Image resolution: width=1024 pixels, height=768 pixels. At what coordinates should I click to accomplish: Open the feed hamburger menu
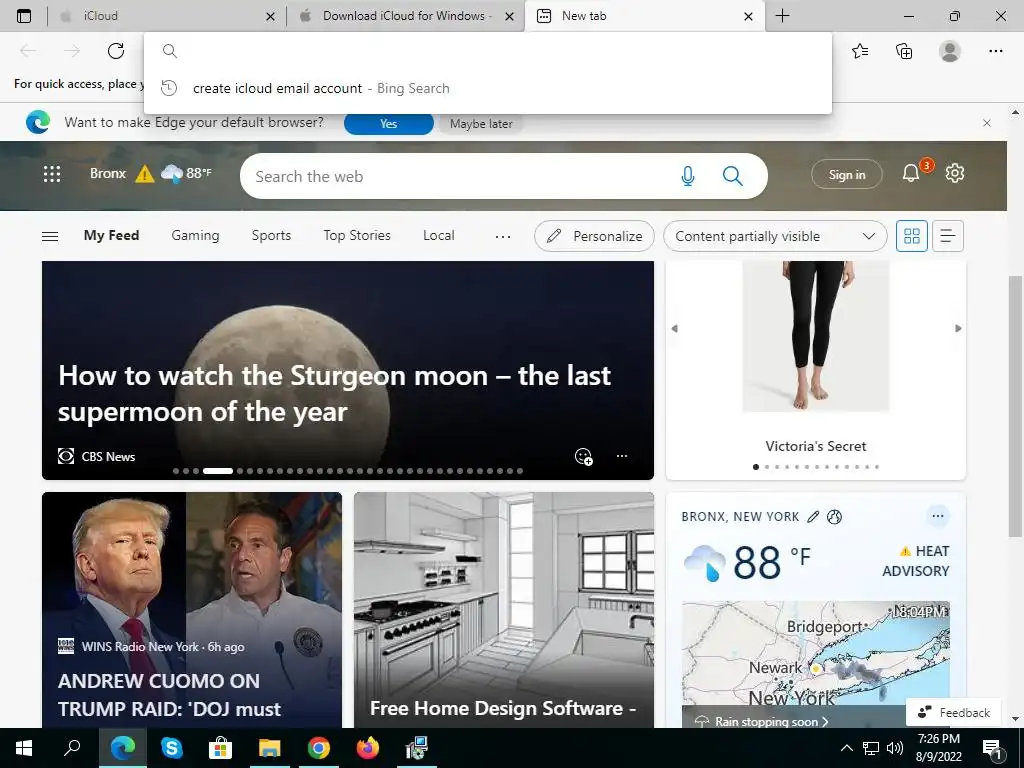[x=50, y=236]
